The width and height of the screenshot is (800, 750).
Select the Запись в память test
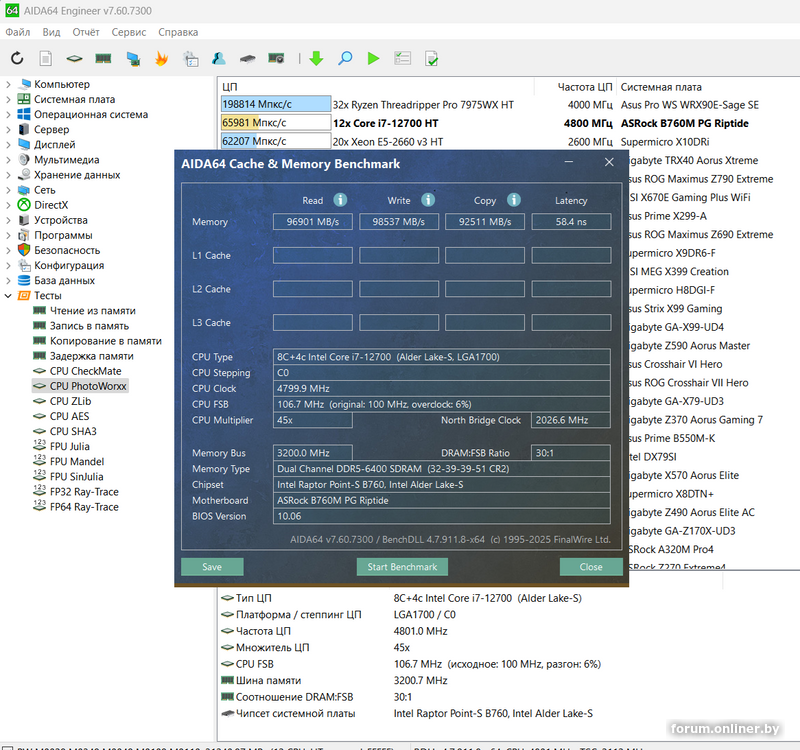coord(89,326)
